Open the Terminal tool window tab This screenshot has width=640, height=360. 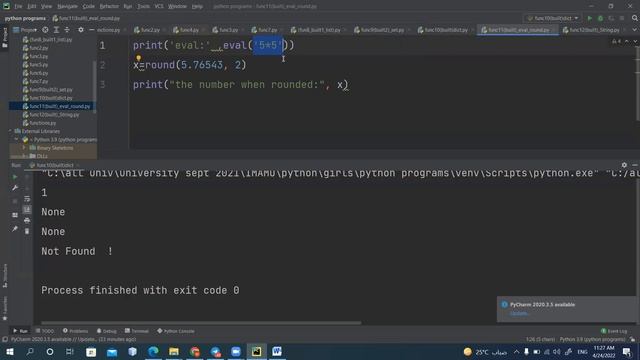pos(137,331)
